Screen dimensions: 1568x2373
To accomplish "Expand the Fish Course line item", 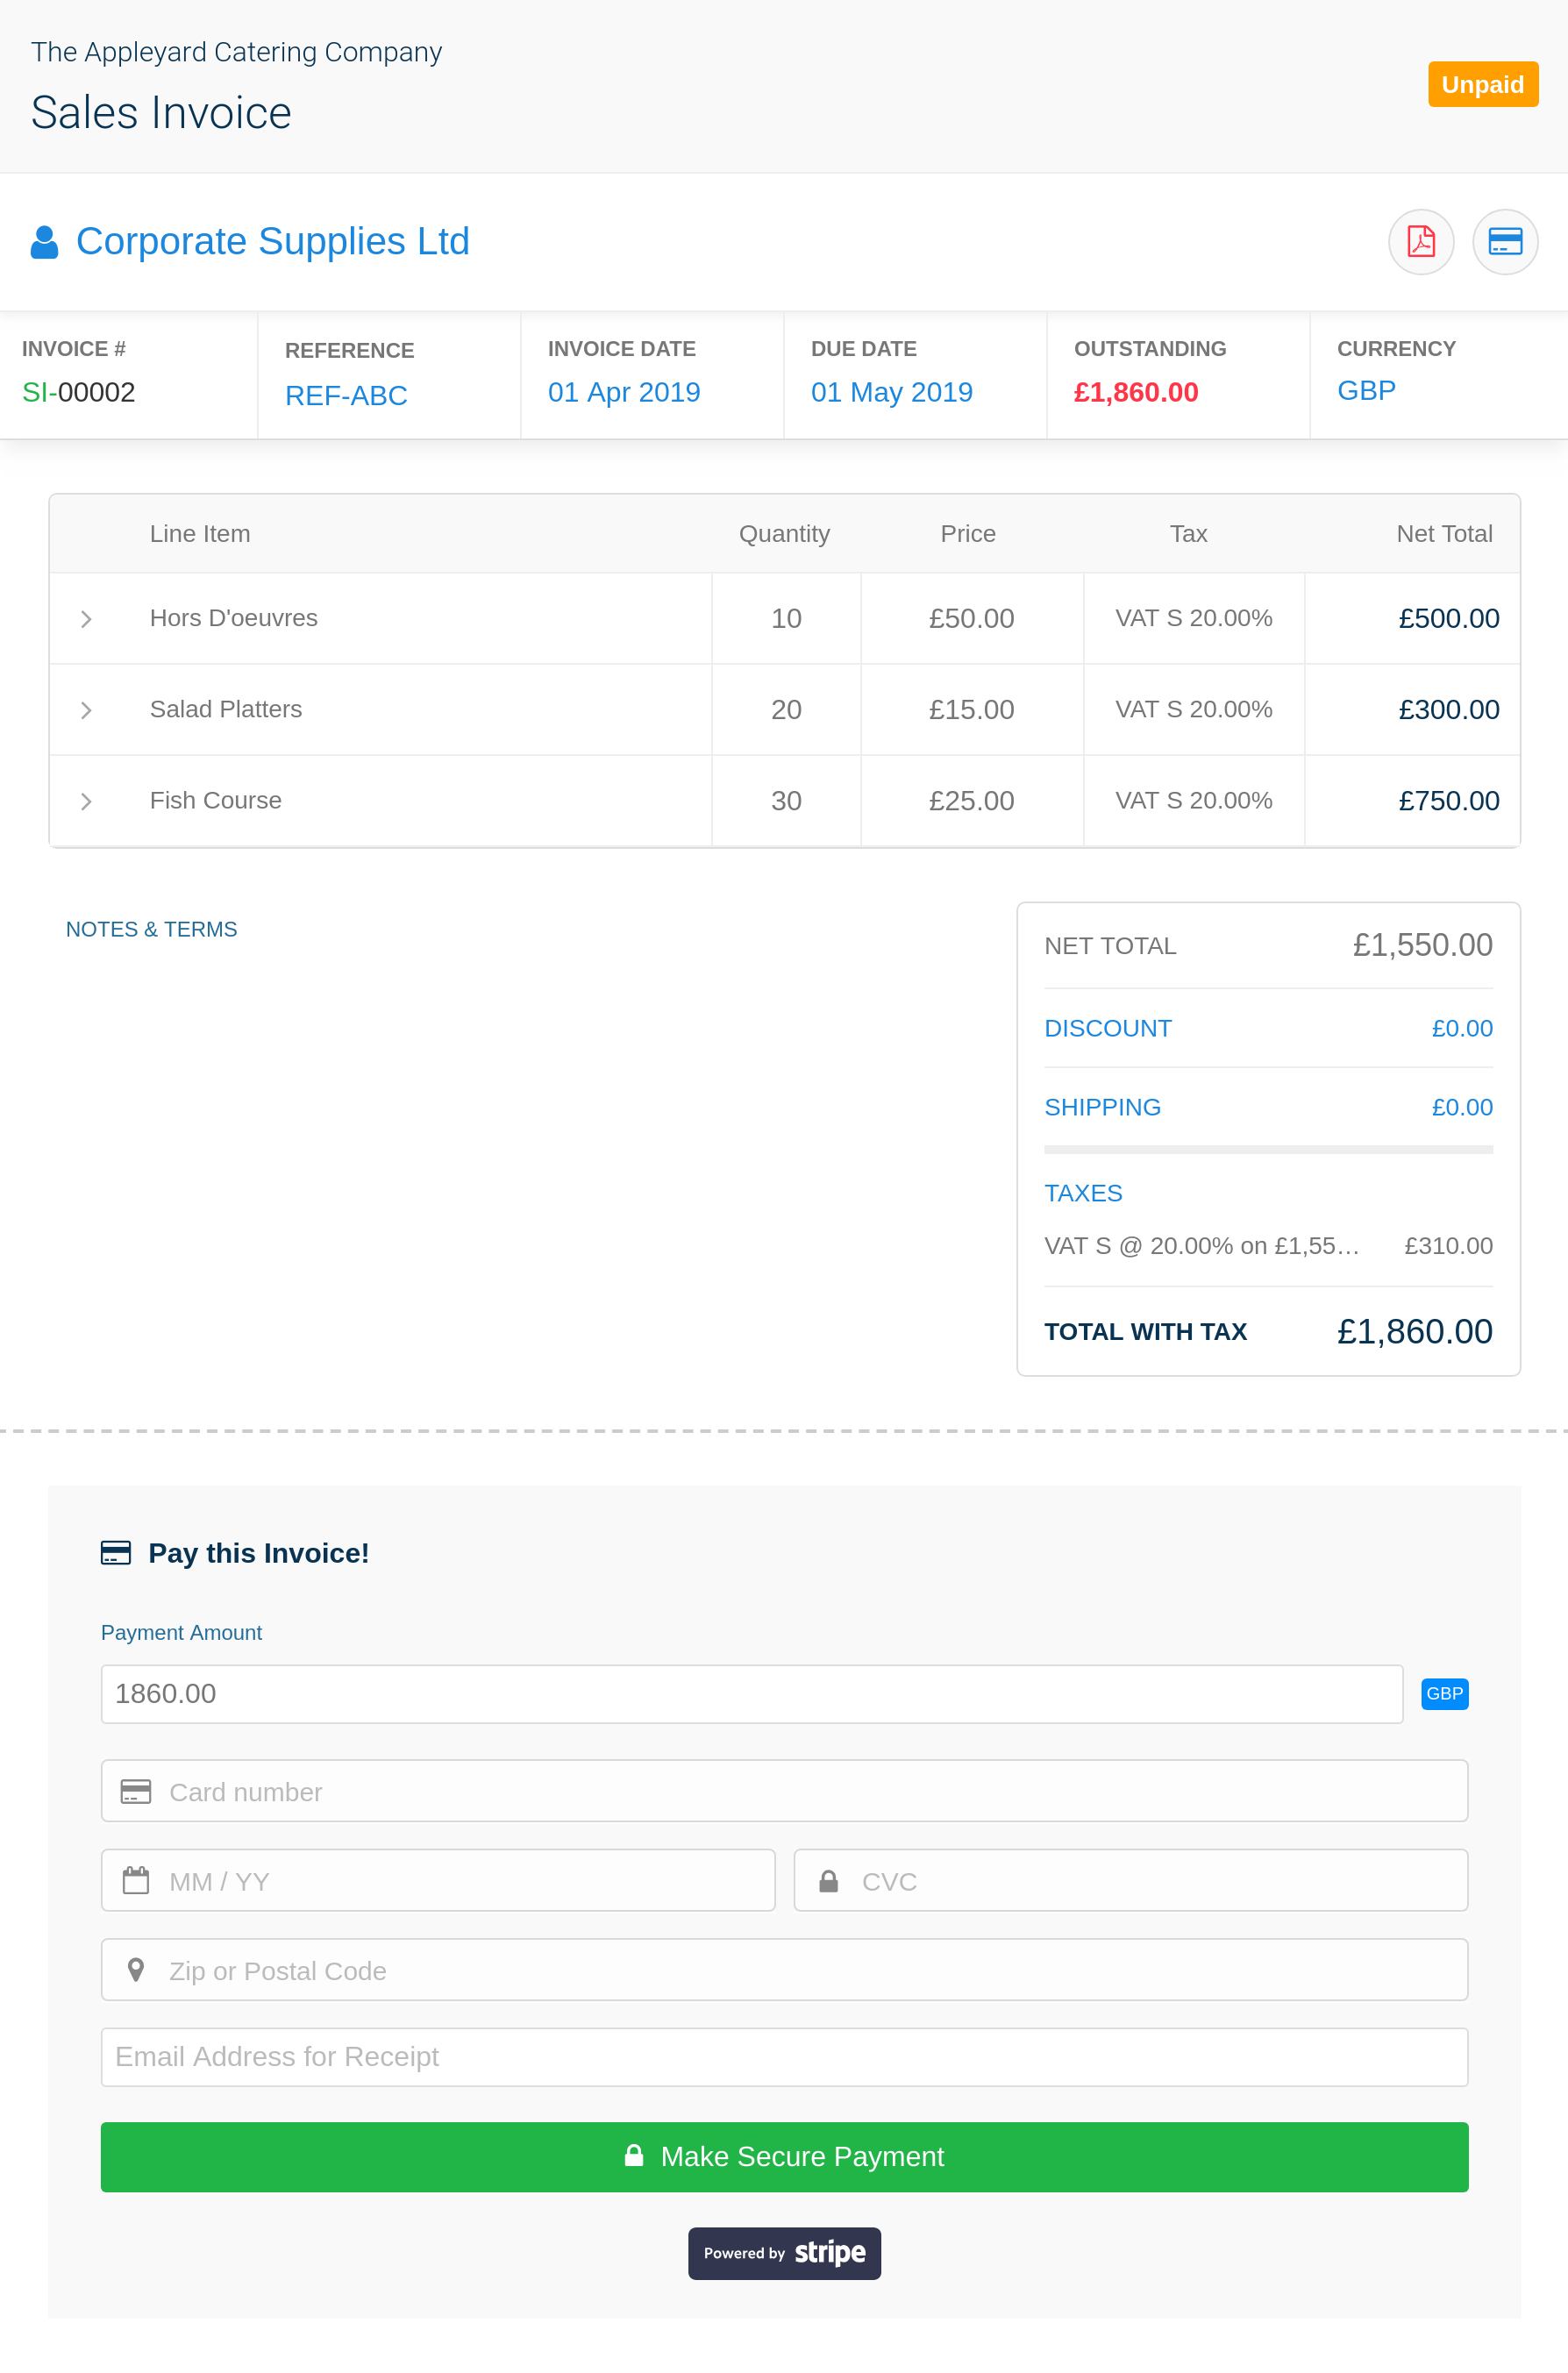I will pos(85,800).
